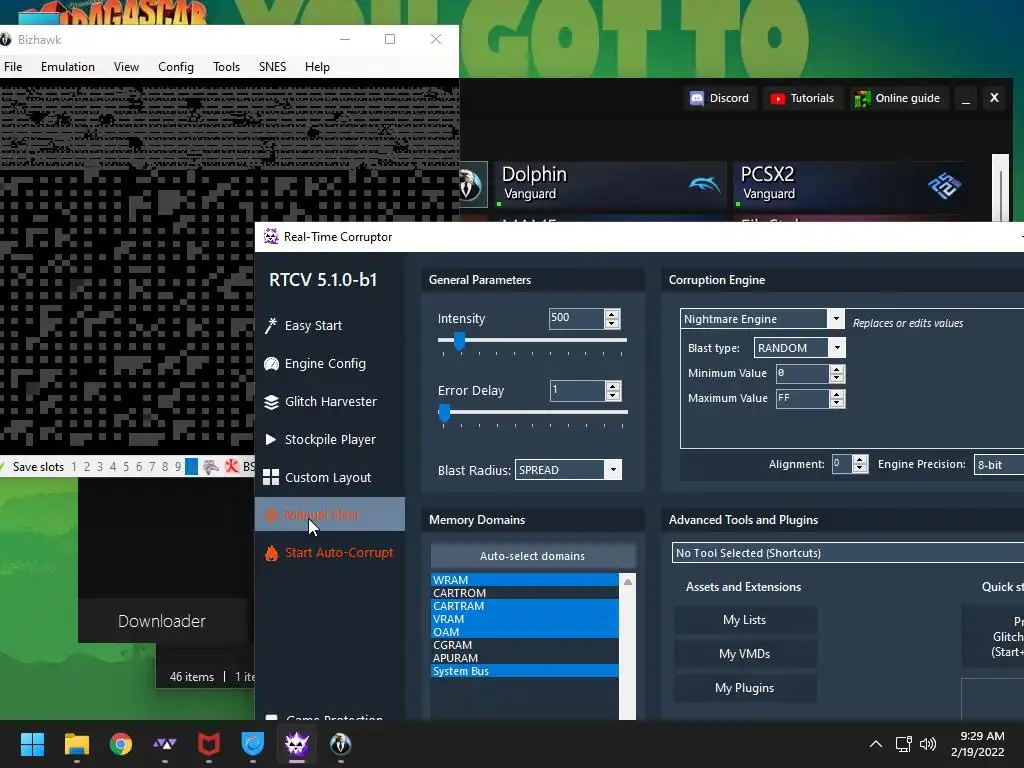The height and width of the screenshot is (768, 1024).
Task: Open Glitch Harvester from sidebar
Action: tap(330, 401)
